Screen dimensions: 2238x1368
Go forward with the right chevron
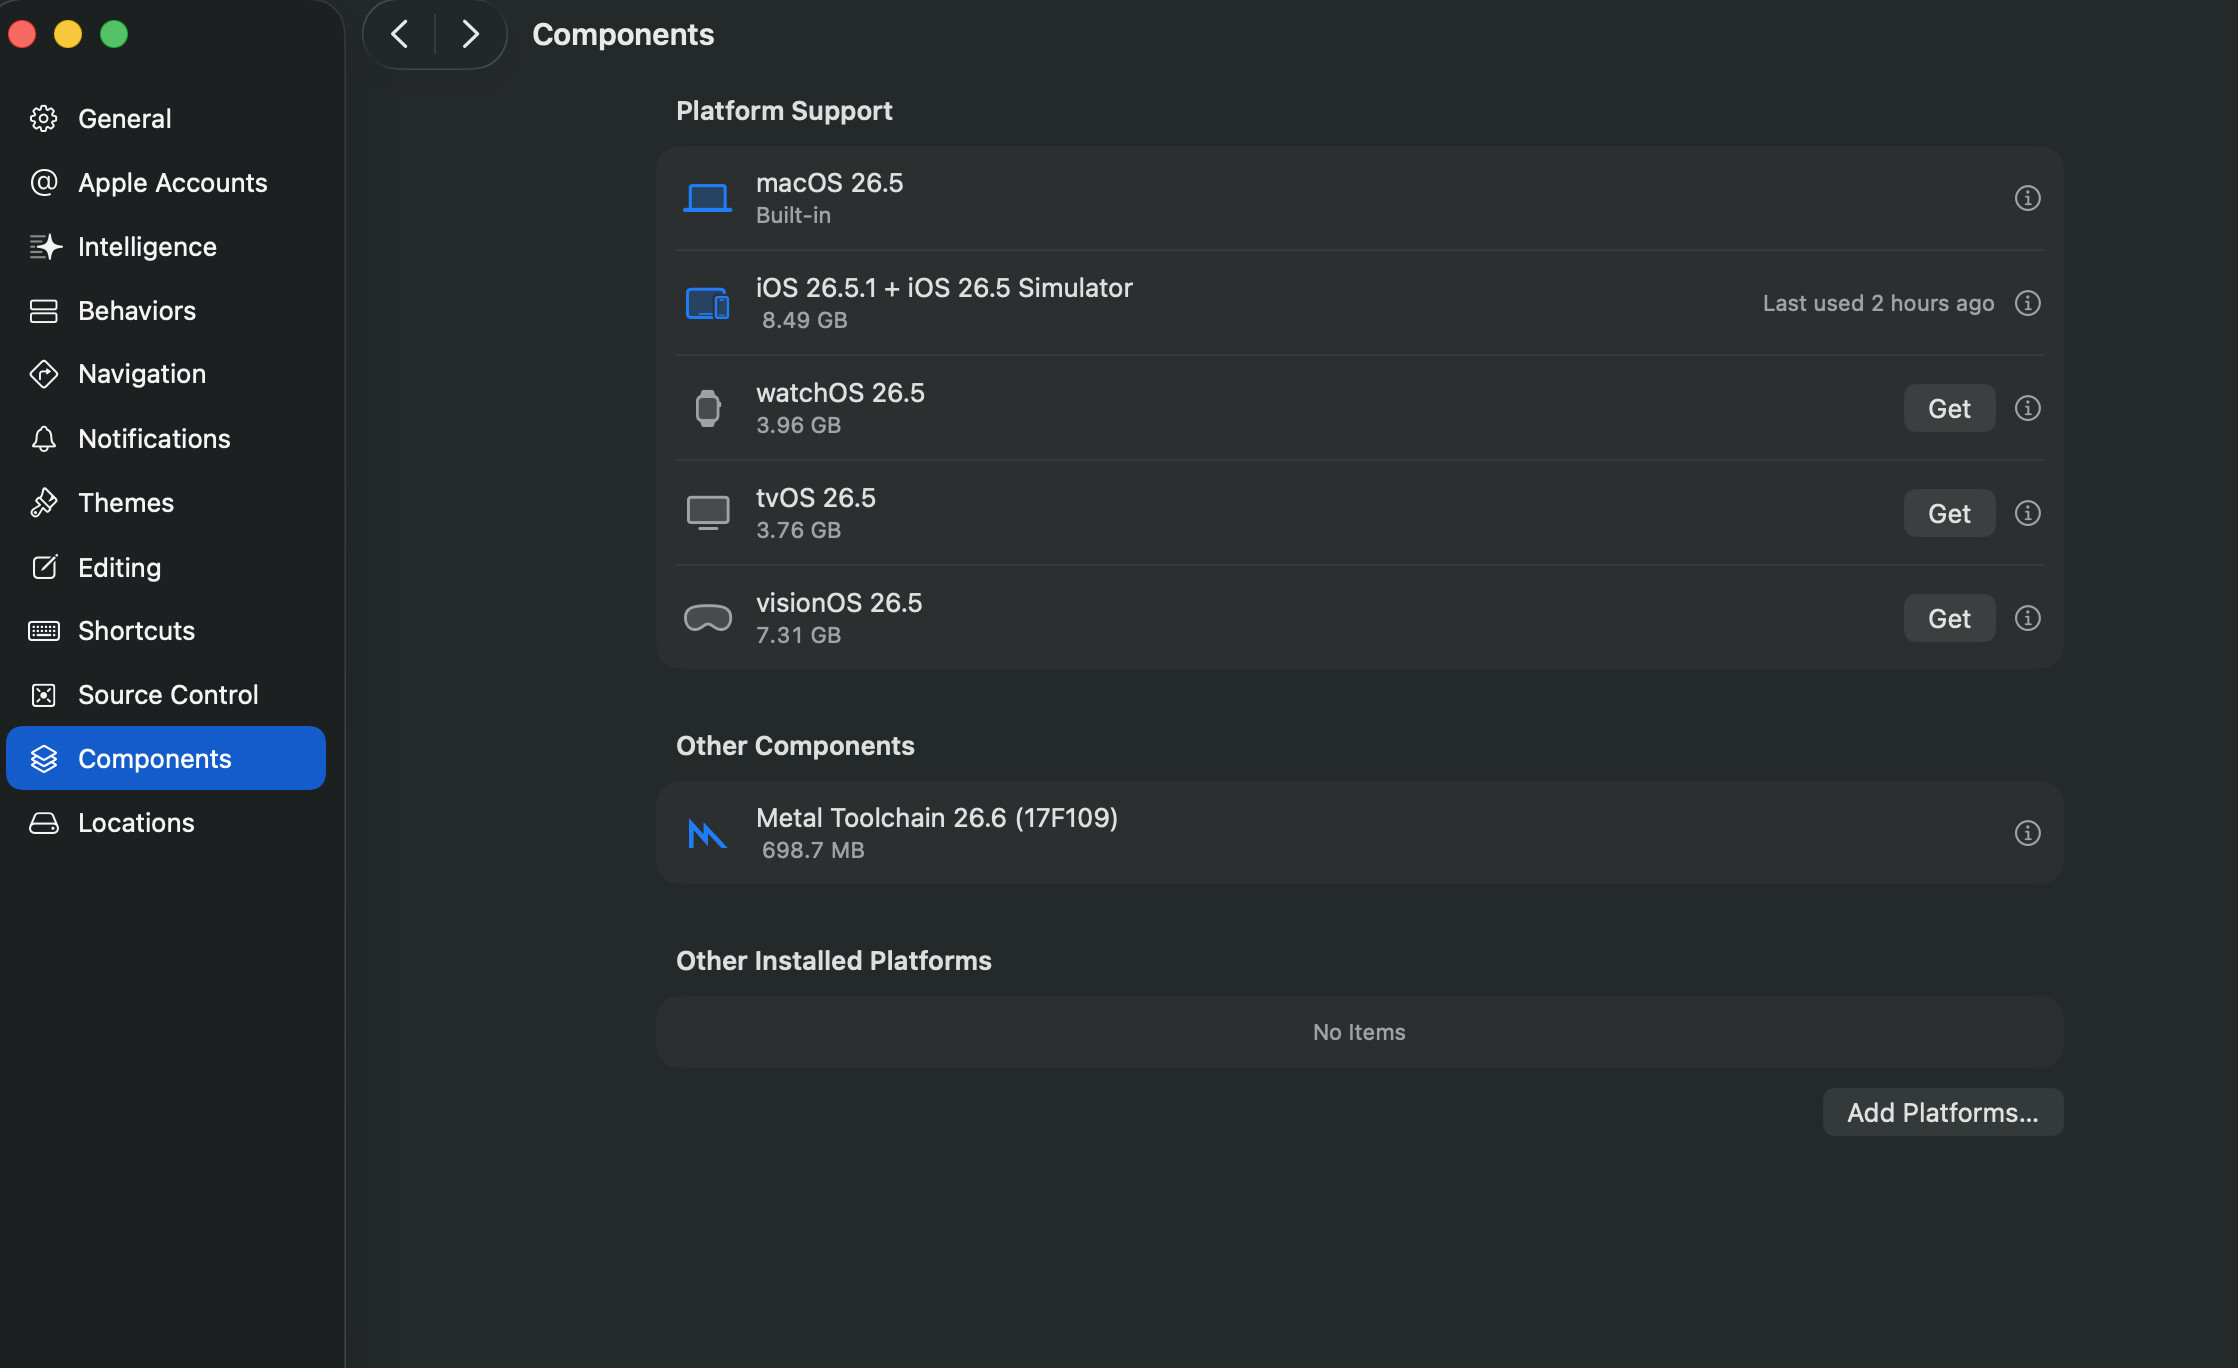[470, 34]
